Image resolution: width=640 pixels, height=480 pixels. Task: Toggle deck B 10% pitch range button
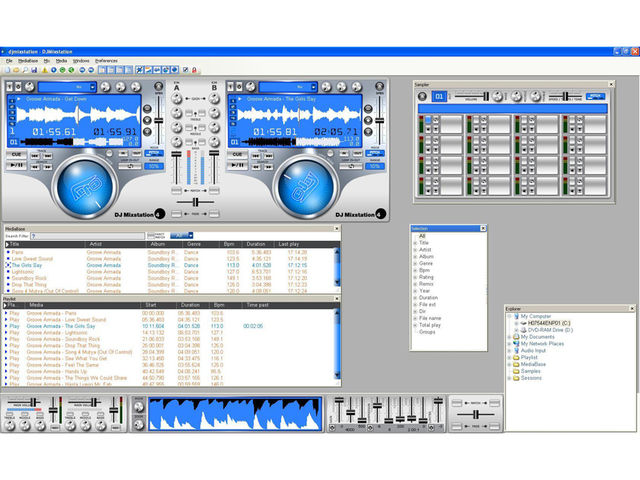[x=375, y=166]
